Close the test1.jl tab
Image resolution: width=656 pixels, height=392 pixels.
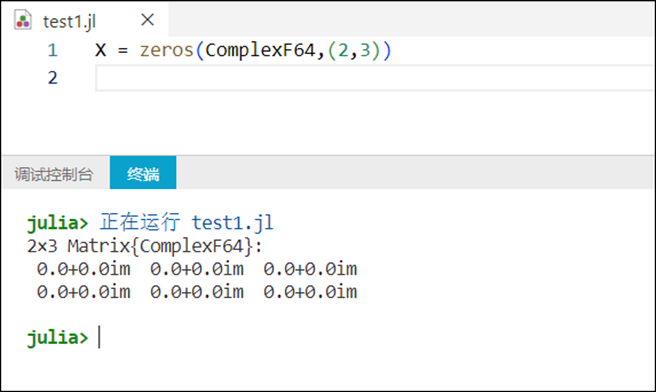147,20
